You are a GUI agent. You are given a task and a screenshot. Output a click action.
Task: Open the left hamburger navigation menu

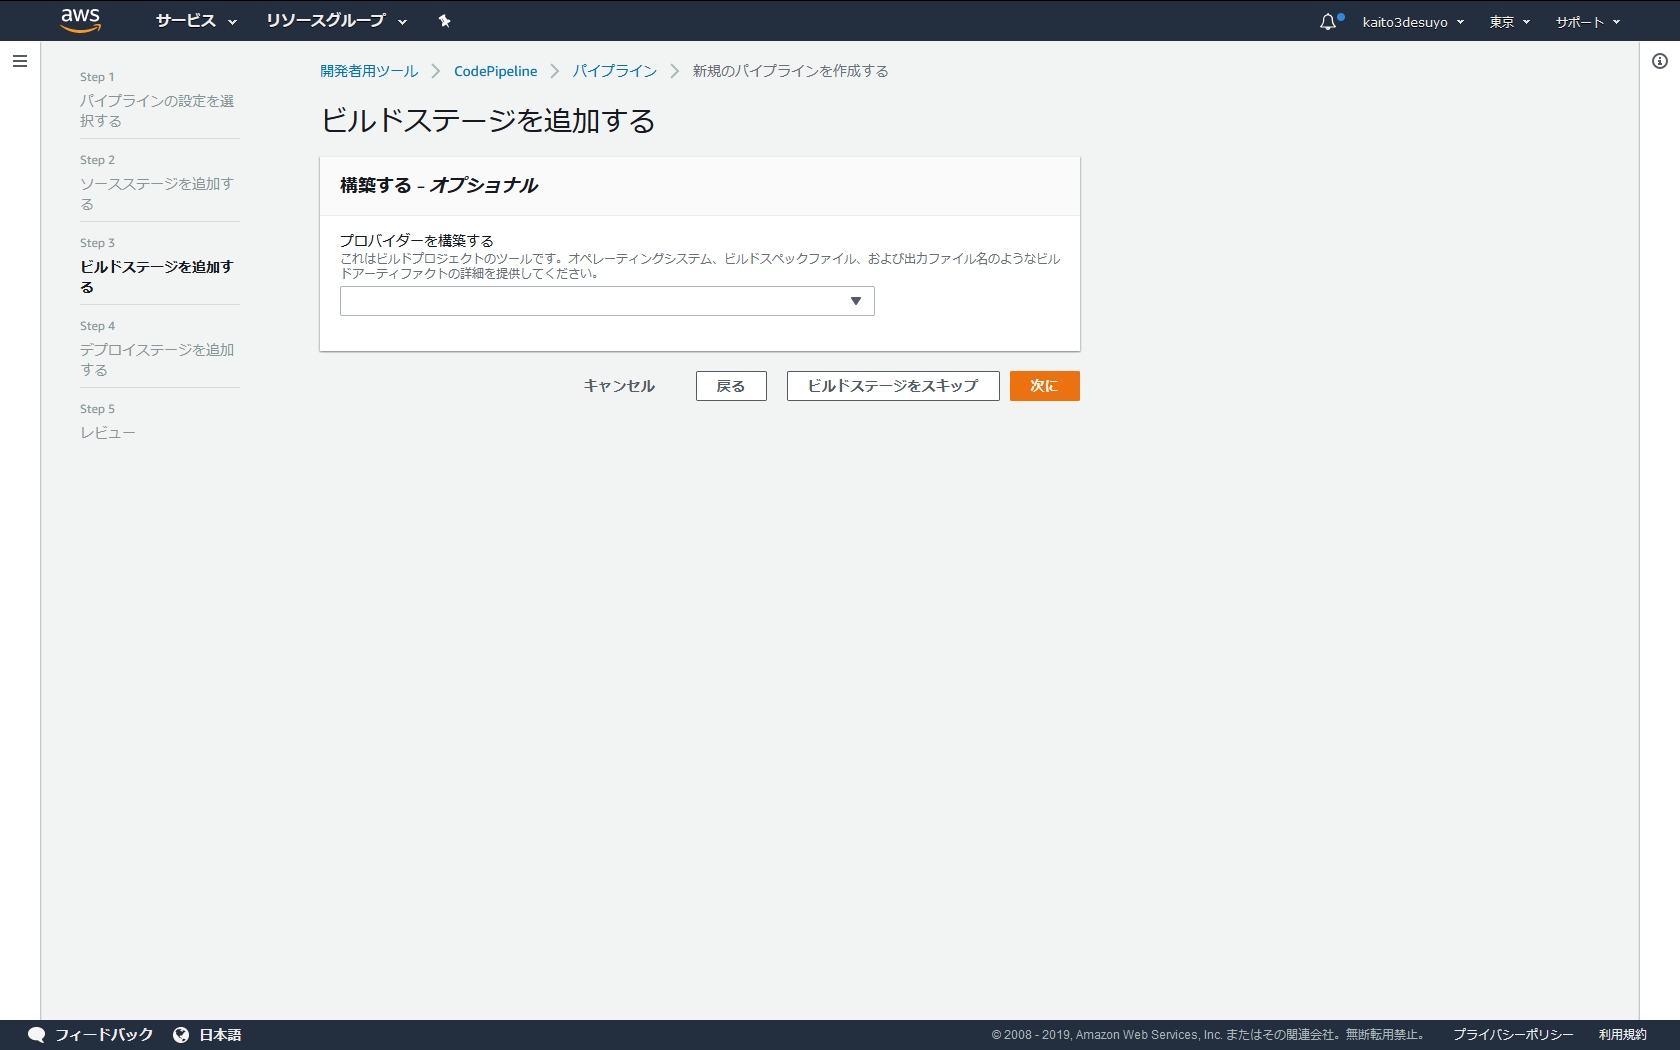20,61
